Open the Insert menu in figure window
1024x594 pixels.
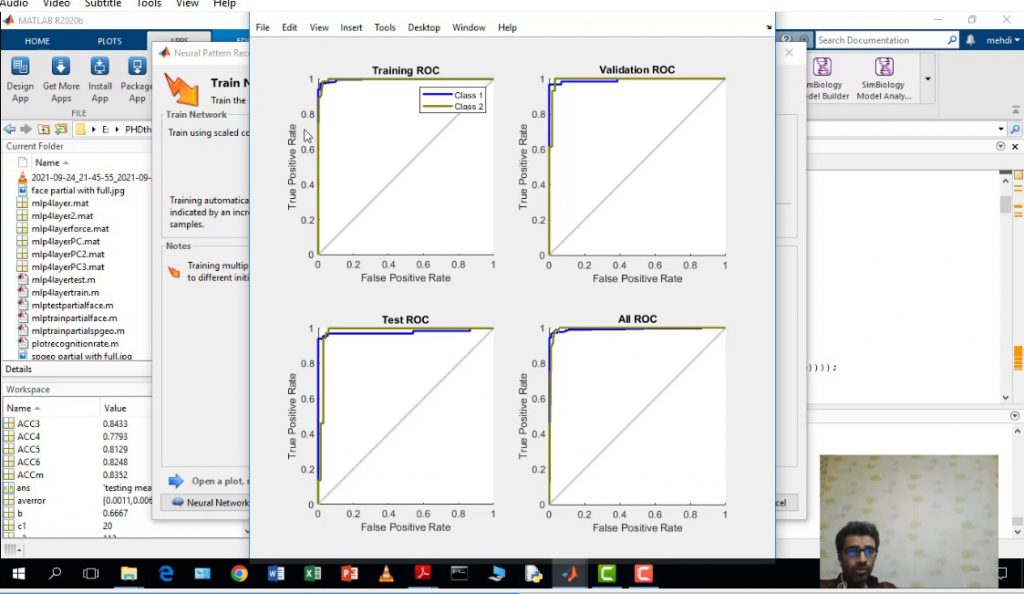point(351,28)
